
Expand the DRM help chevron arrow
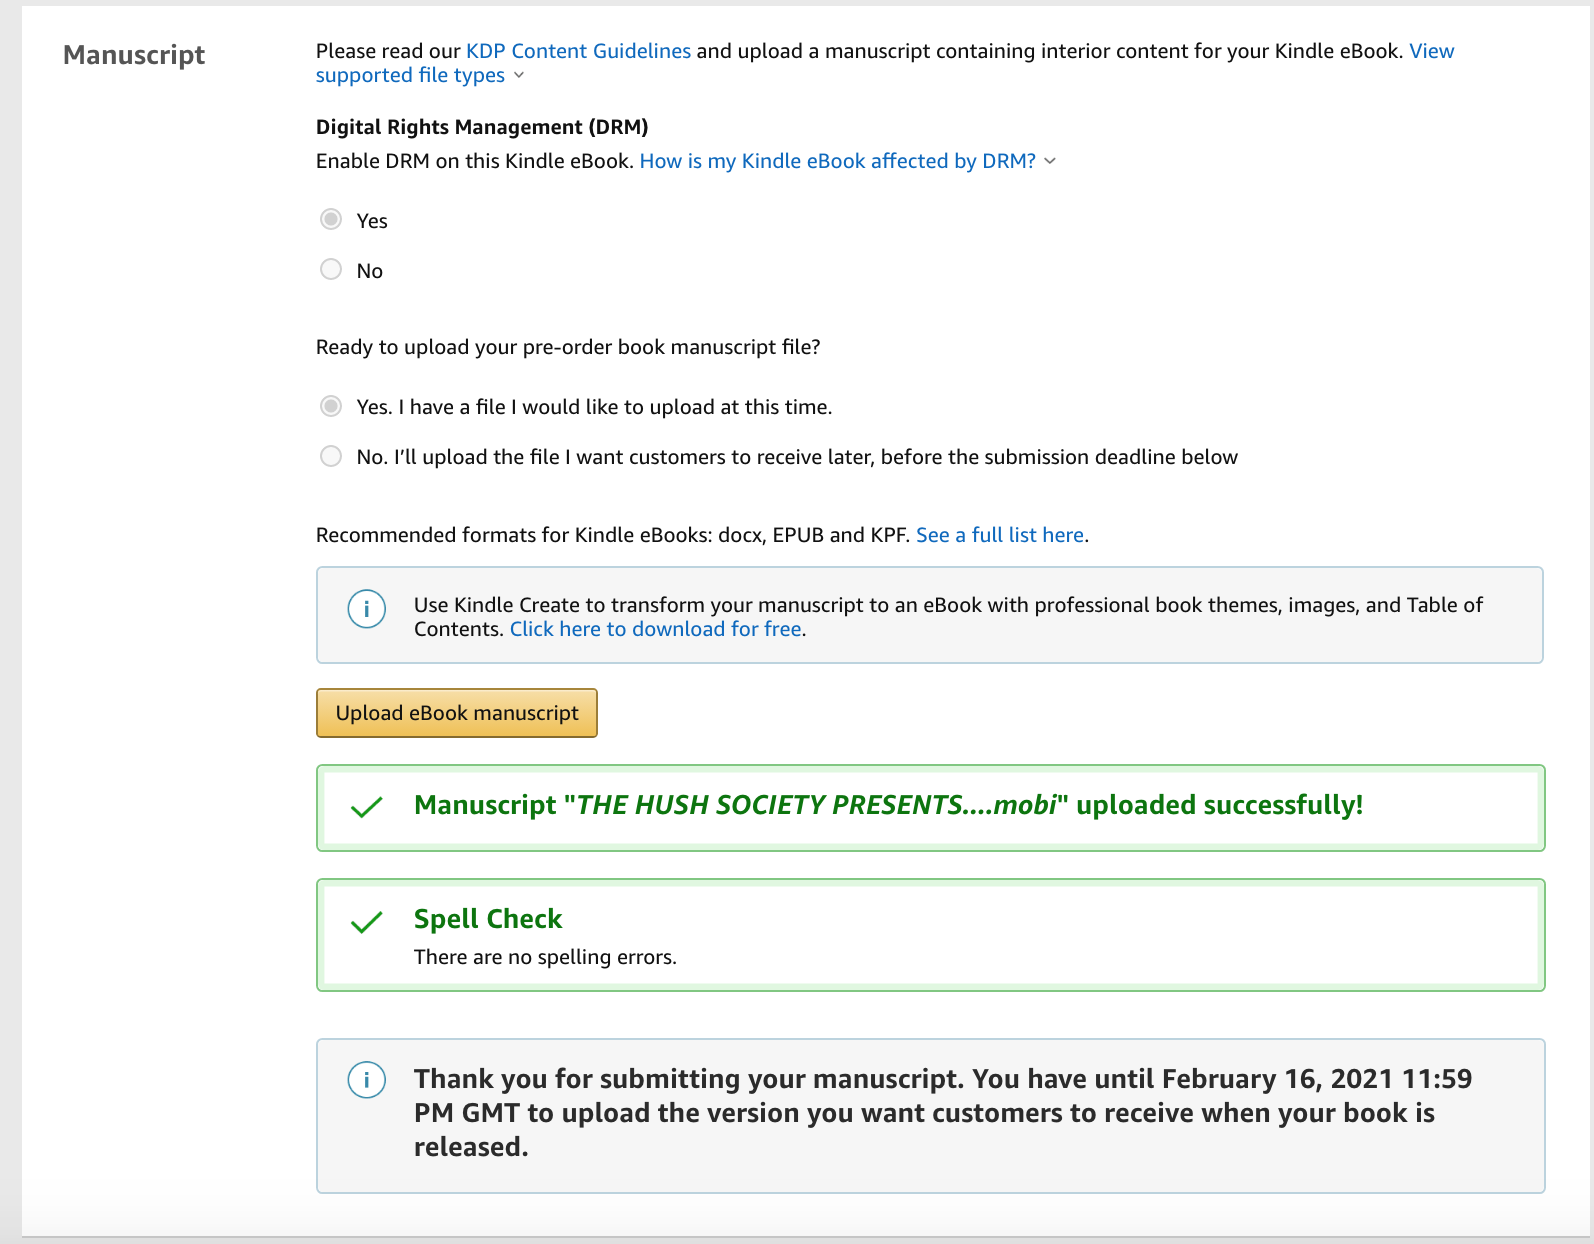[1050, 162]
